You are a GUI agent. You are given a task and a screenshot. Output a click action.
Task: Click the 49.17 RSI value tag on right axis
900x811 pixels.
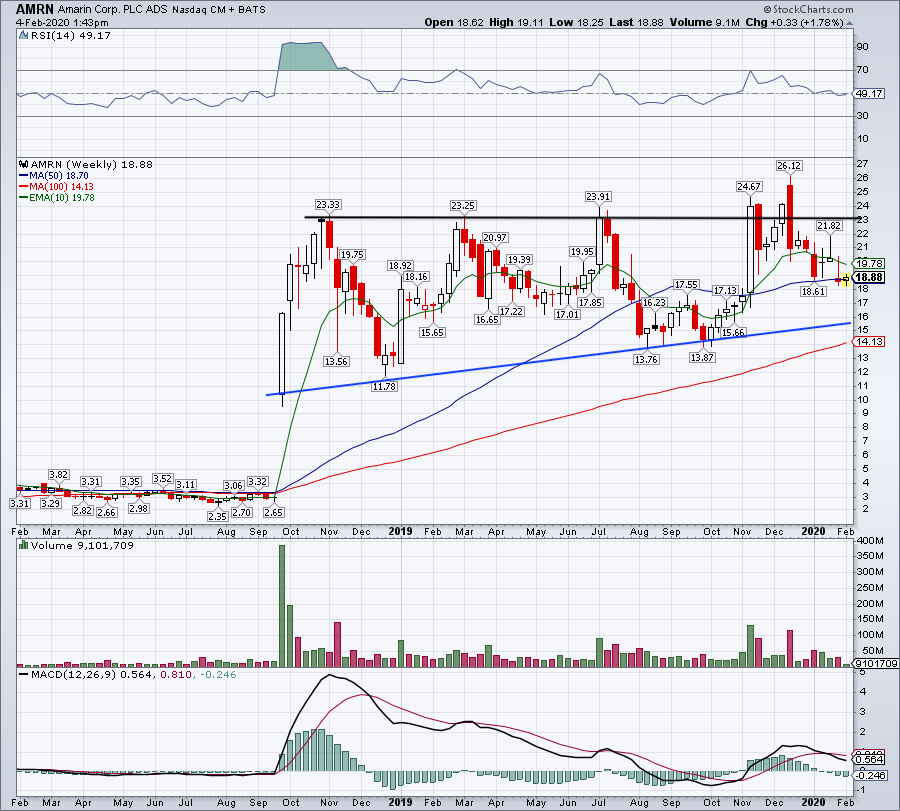pos(869,94)
